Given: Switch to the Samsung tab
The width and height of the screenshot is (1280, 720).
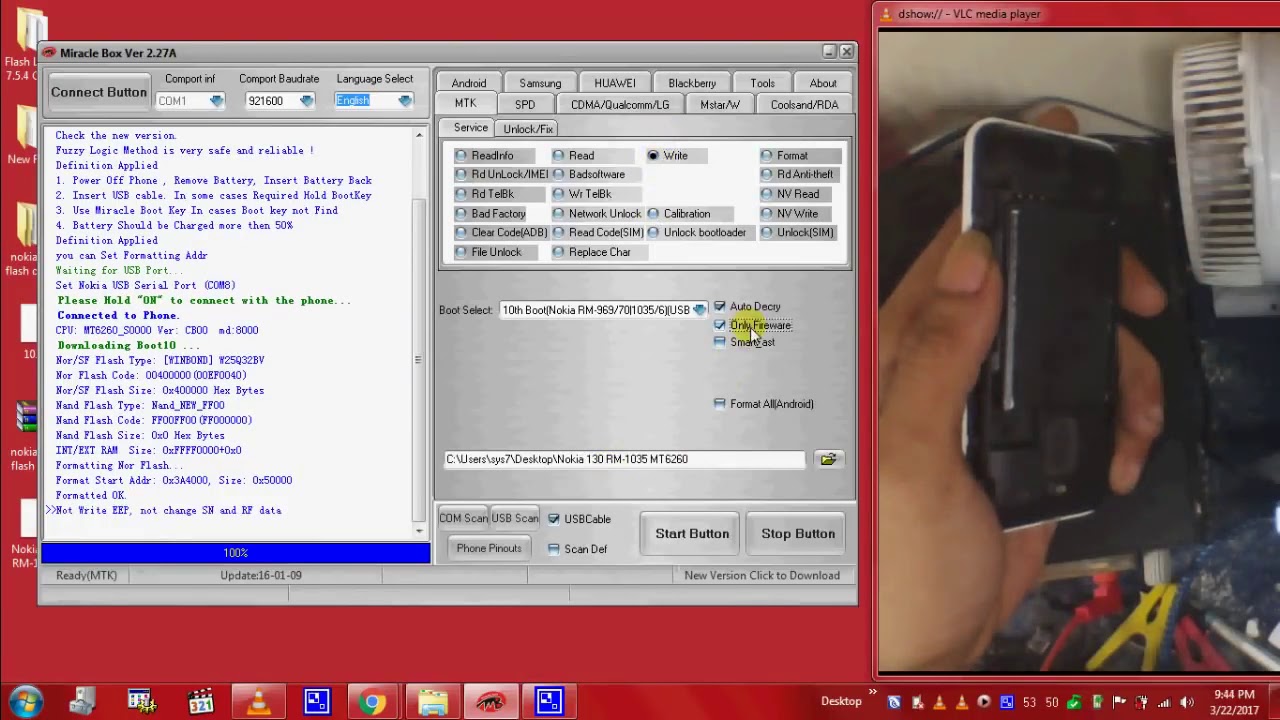Looking at the screenshot, I should [x=540, y=83].
